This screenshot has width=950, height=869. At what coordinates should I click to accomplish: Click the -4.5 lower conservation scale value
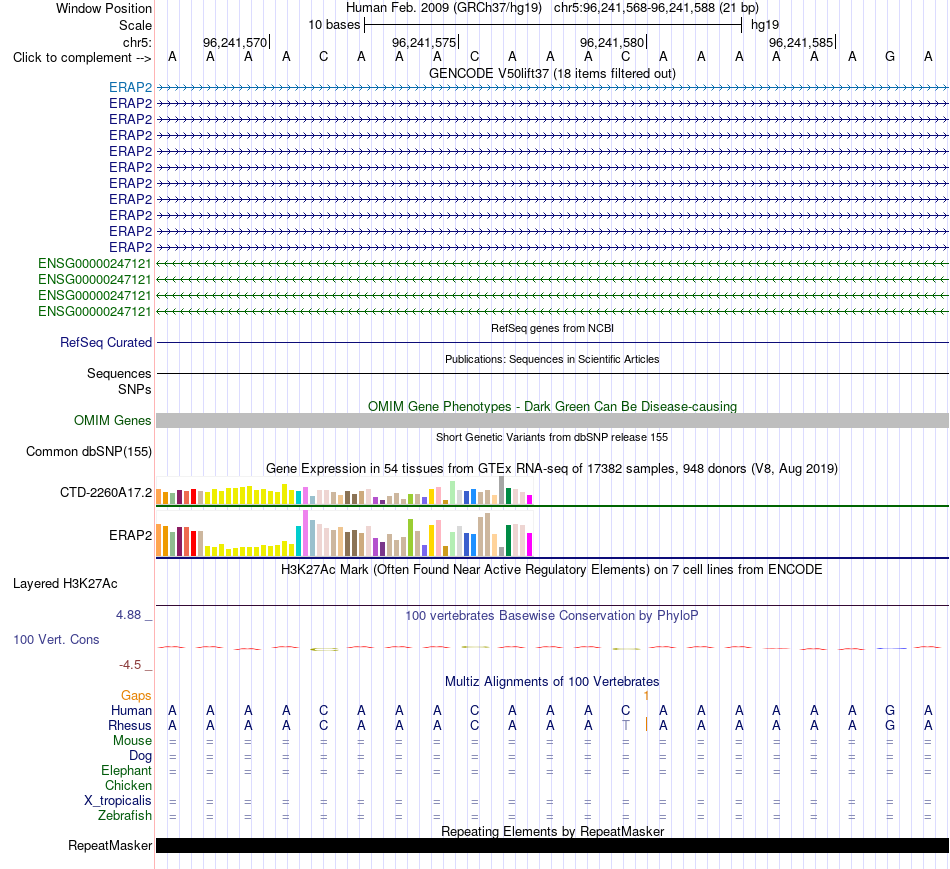(130, 665)
